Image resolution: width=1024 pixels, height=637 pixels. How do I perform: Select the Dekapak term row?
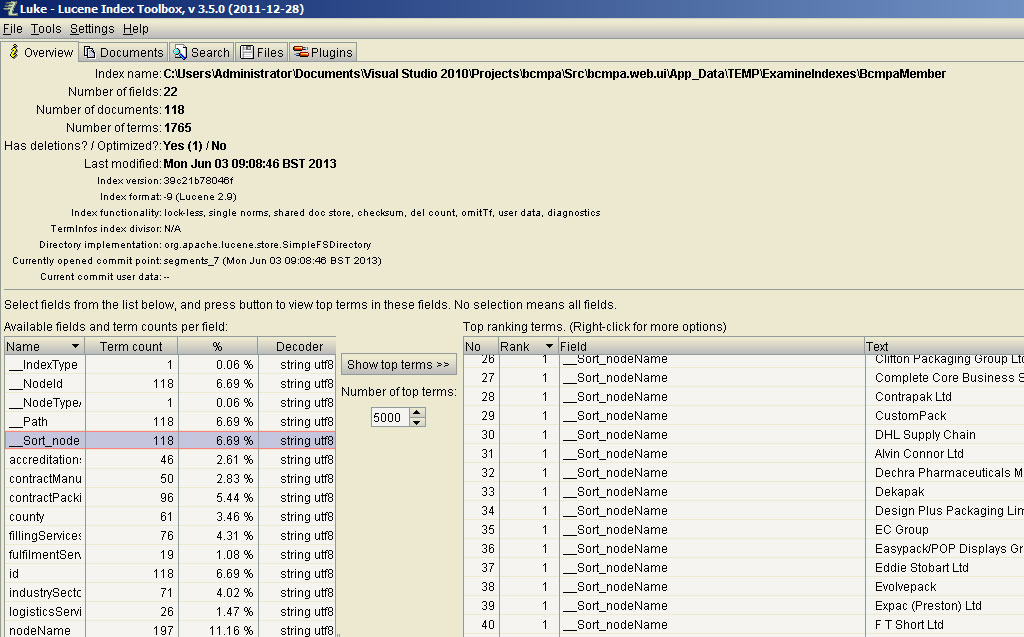point(744,491)
